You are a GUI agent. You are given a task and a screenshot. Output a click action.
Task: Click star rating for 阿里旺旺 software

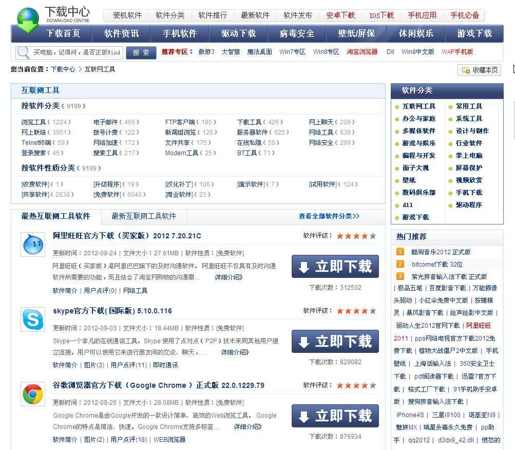pos(356,236)
